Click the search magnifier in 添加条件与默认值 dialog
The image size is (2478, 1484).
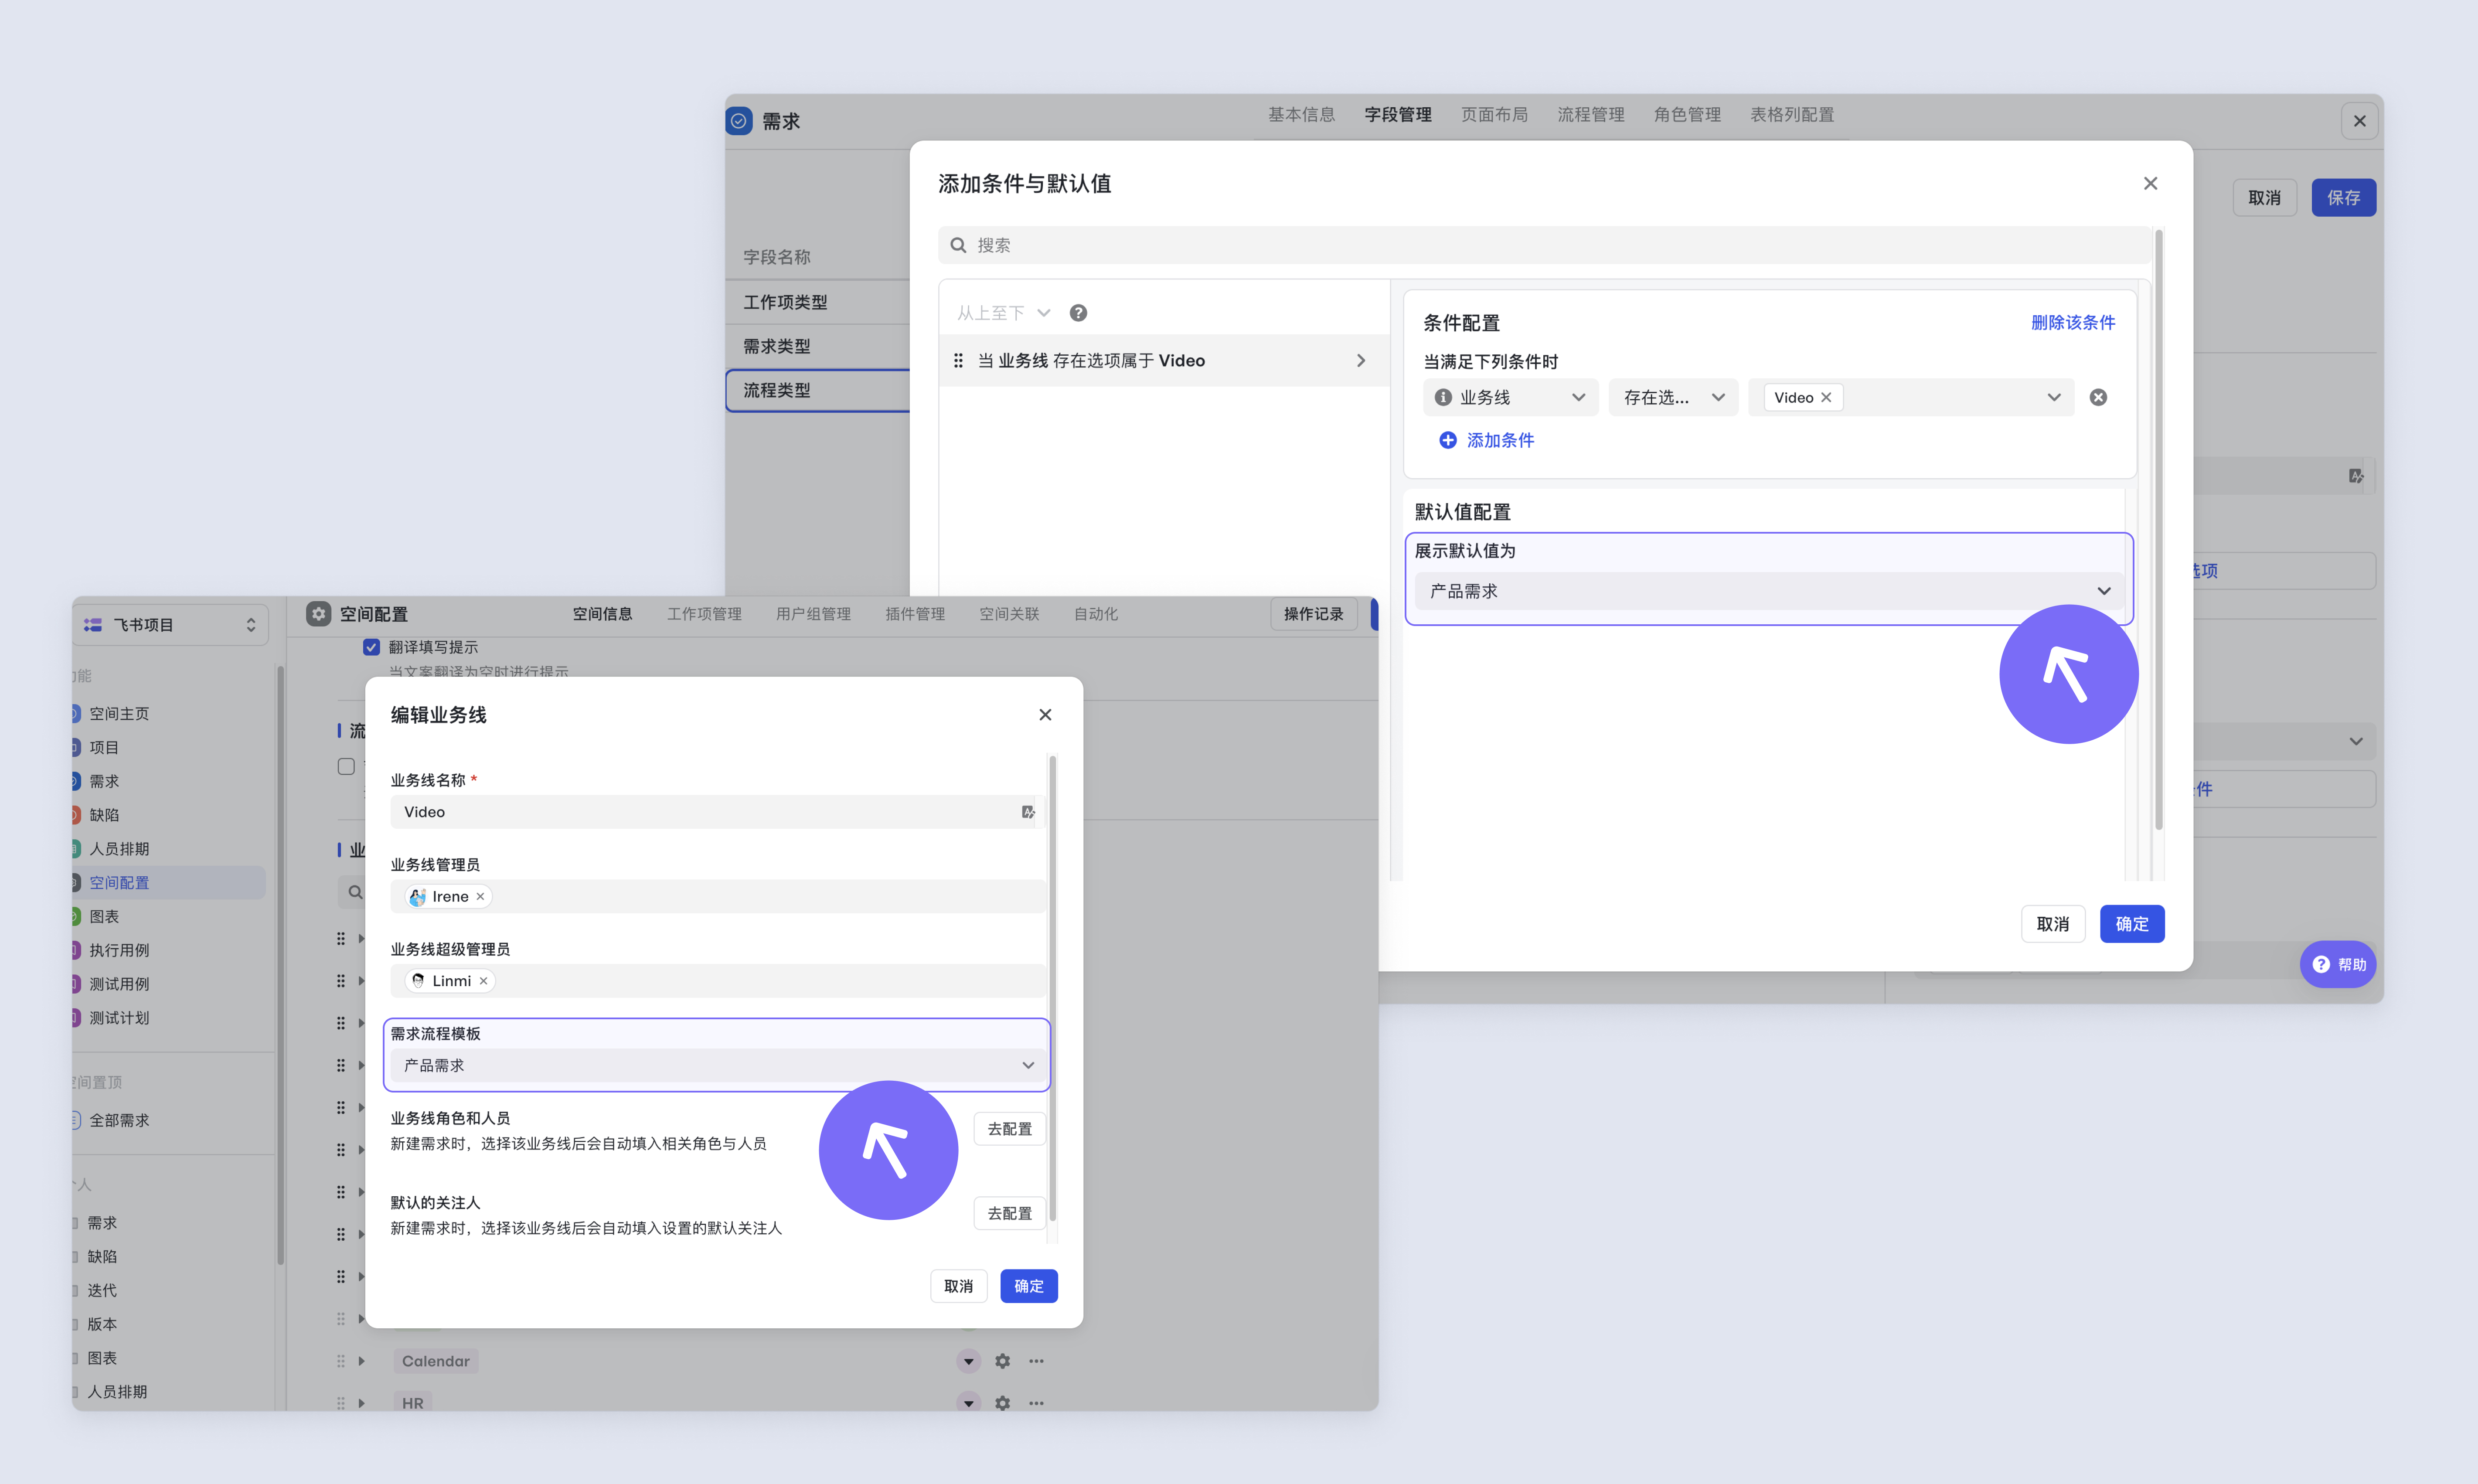[958, 245]
